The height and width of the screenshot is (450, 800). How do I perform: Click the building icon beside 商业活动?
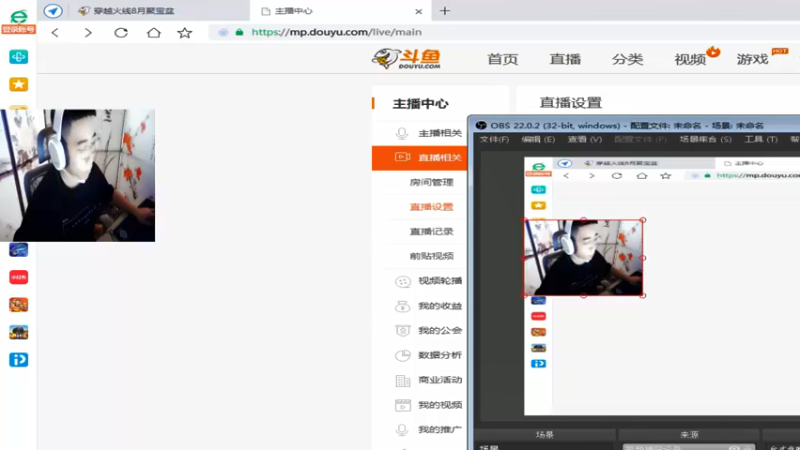(x=403, y=380)
